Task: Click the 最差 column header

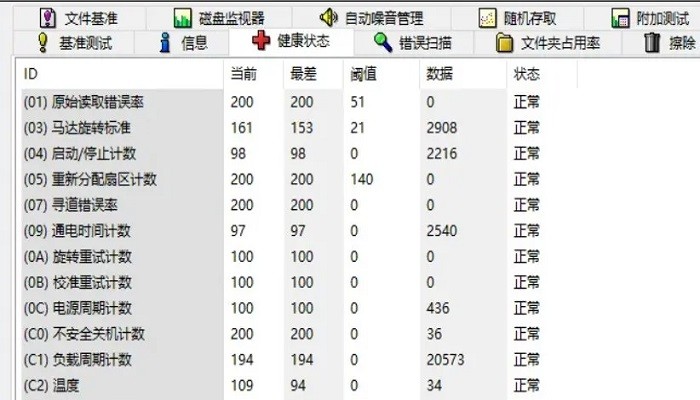Action: [x=313, y=74]
